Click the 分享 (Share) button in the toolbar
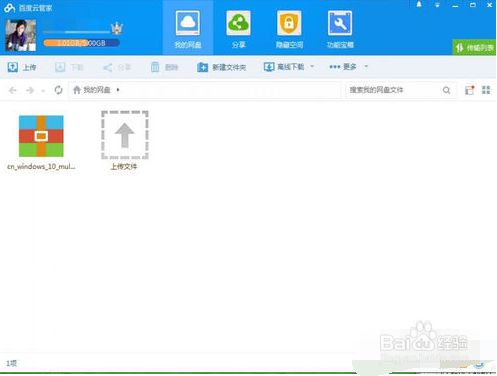497x376 pixels. coord(117,67)
